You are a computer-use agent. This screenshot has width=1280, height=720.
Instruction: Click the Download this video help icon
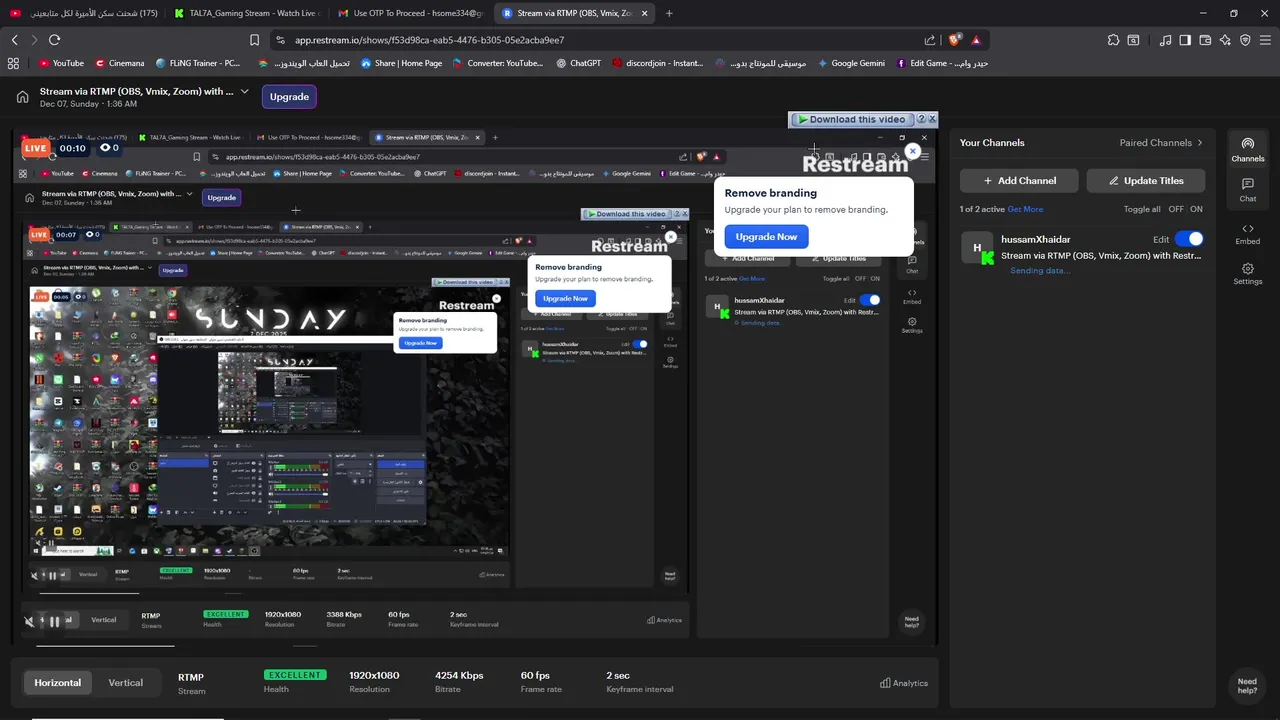click(x=922, y=119)
